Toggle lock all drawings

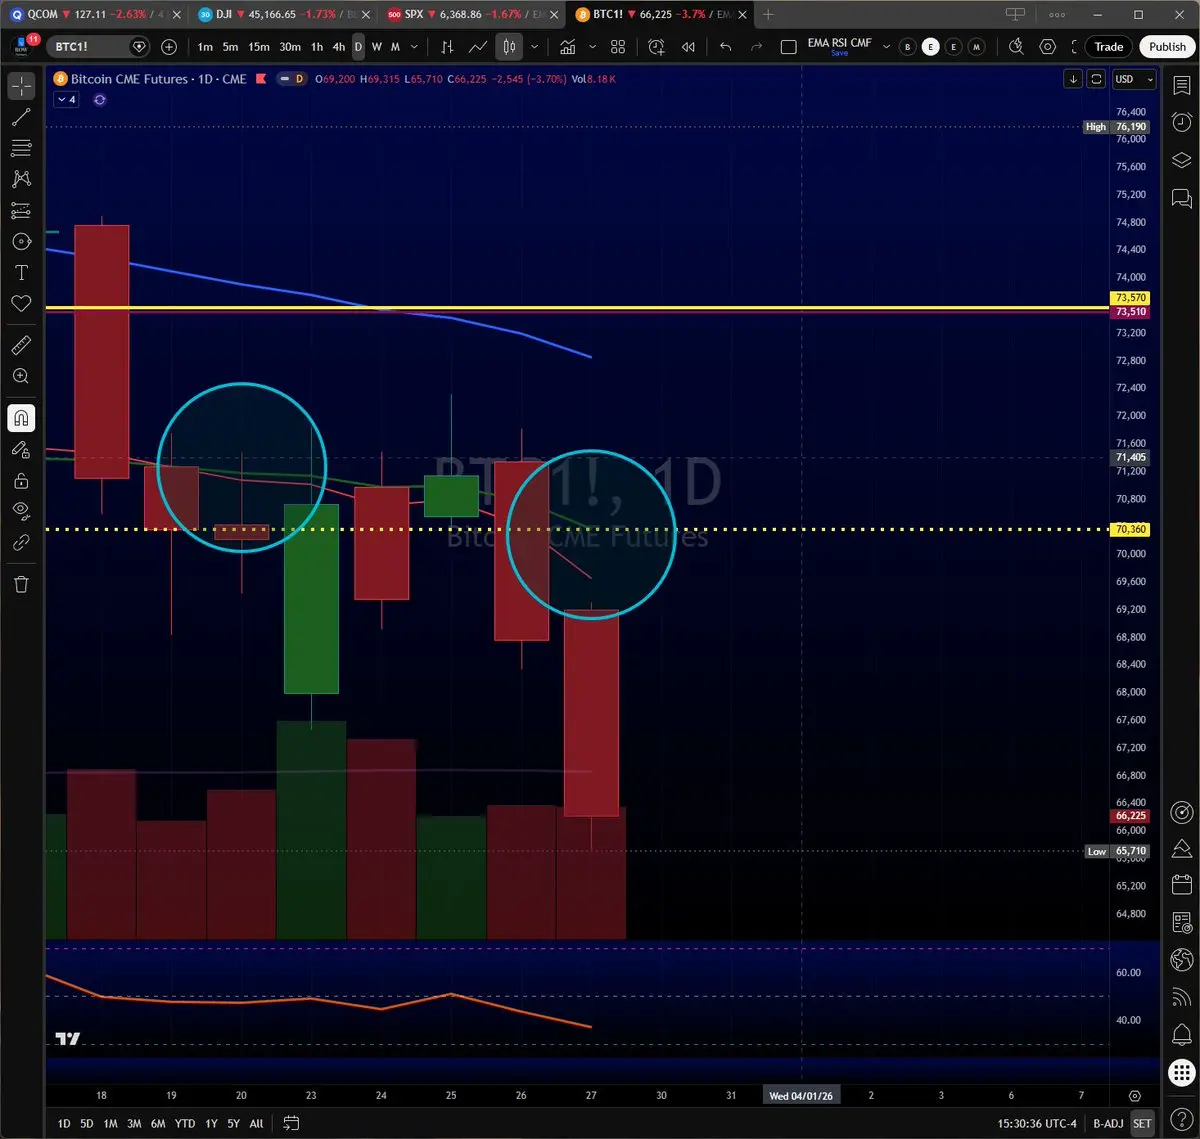(21, 481)
